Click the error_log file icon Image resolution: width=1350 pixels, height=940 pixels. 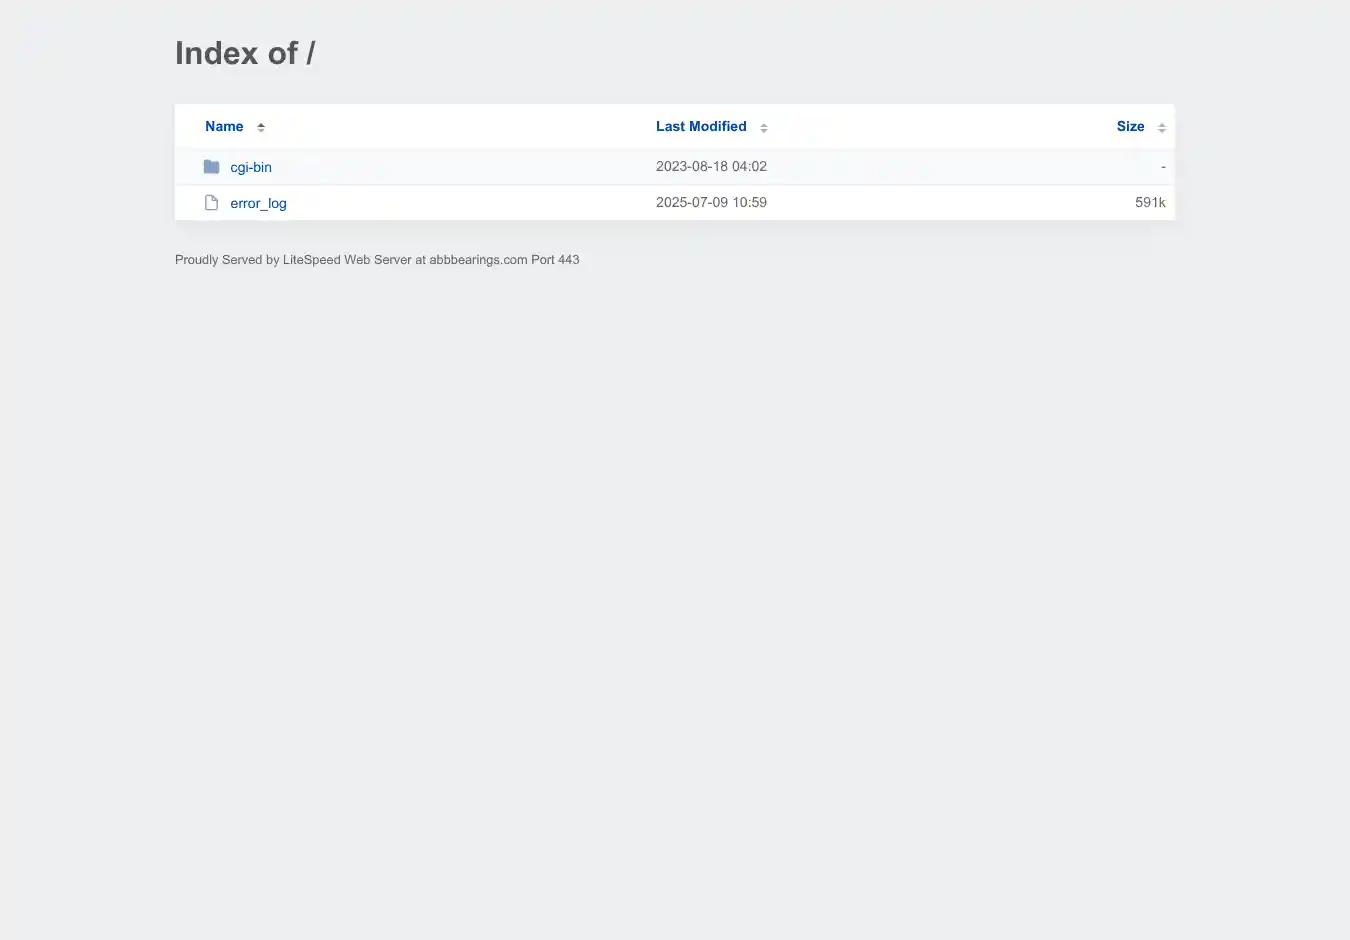(x=211, y=203)
